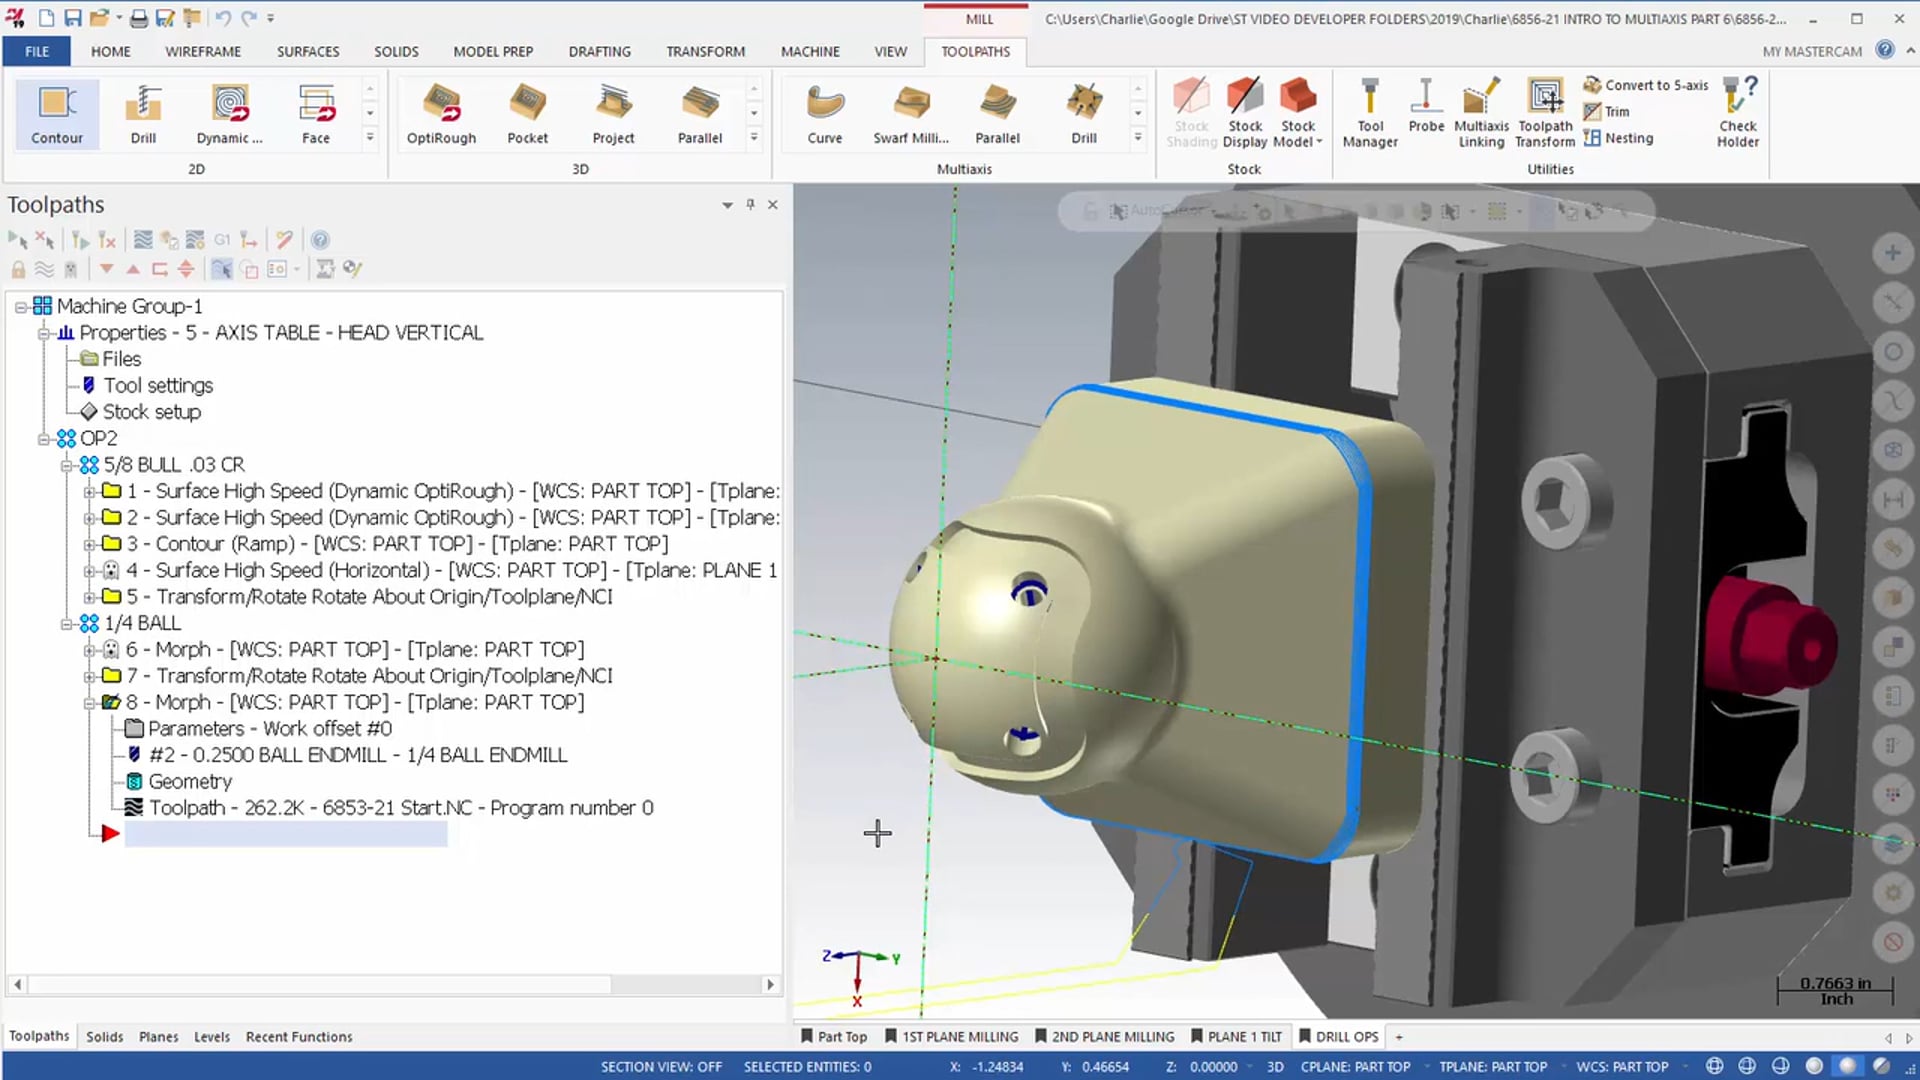Screen dimensions: 1920x1080
Task: Post selected operations with G1 icon
Action: click(x=222, y=240)
